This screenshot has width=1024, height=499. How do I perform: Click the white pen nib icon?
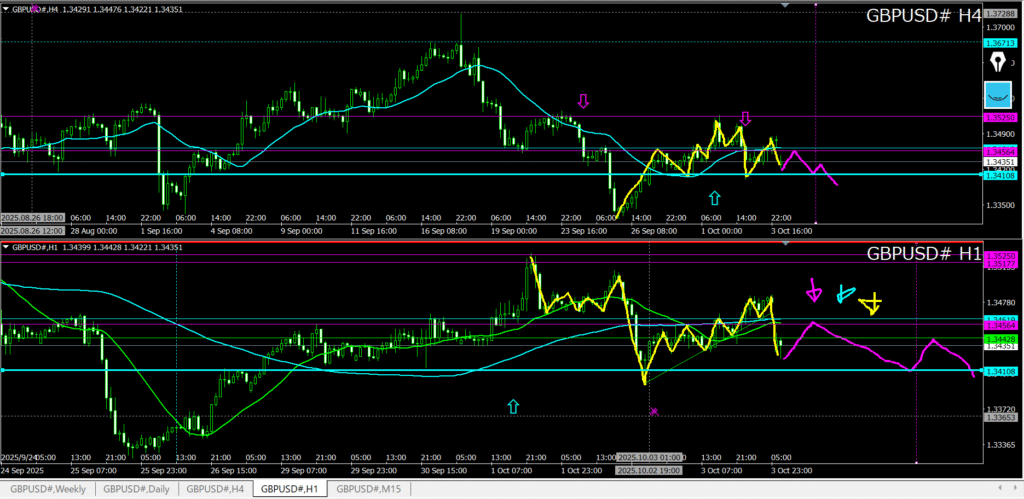coord(997,63)
